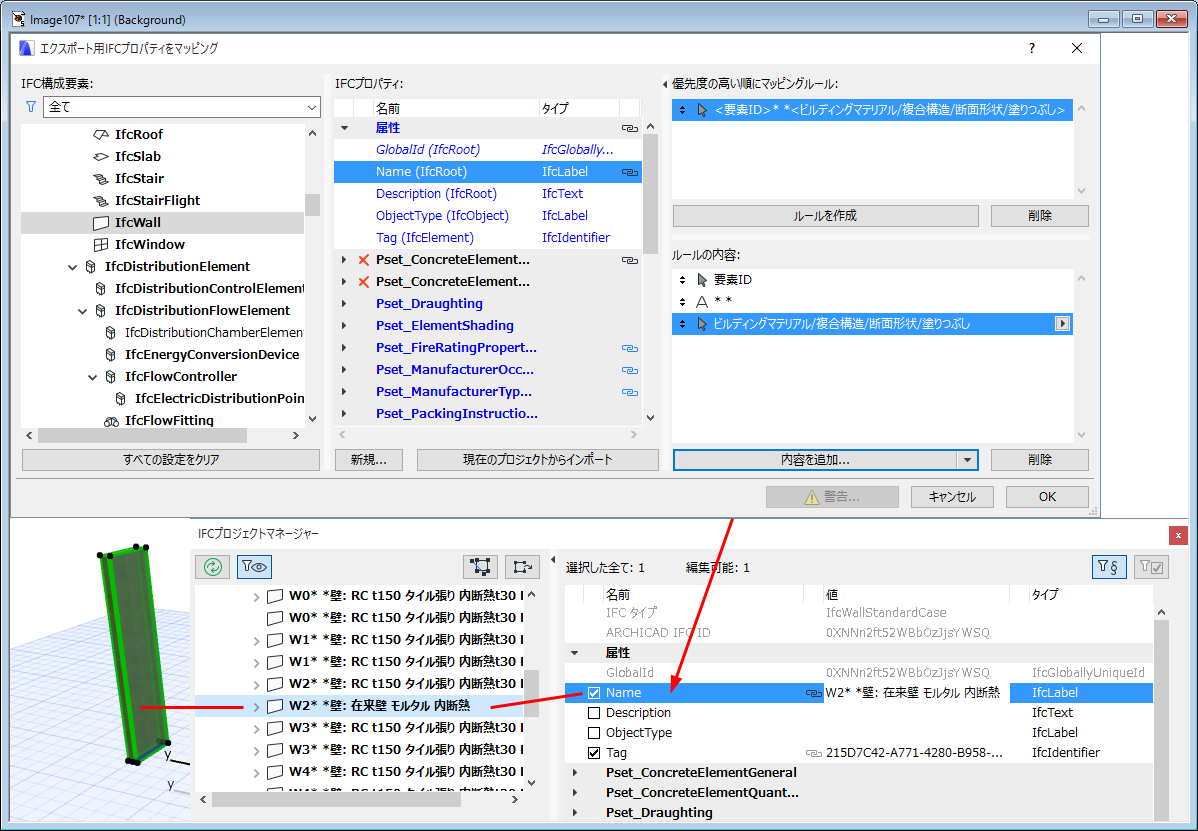Image resolution: width=1198 pixels, height=831 pixels.
Task: Check the Description property checkbox
Action: [594, 713]
